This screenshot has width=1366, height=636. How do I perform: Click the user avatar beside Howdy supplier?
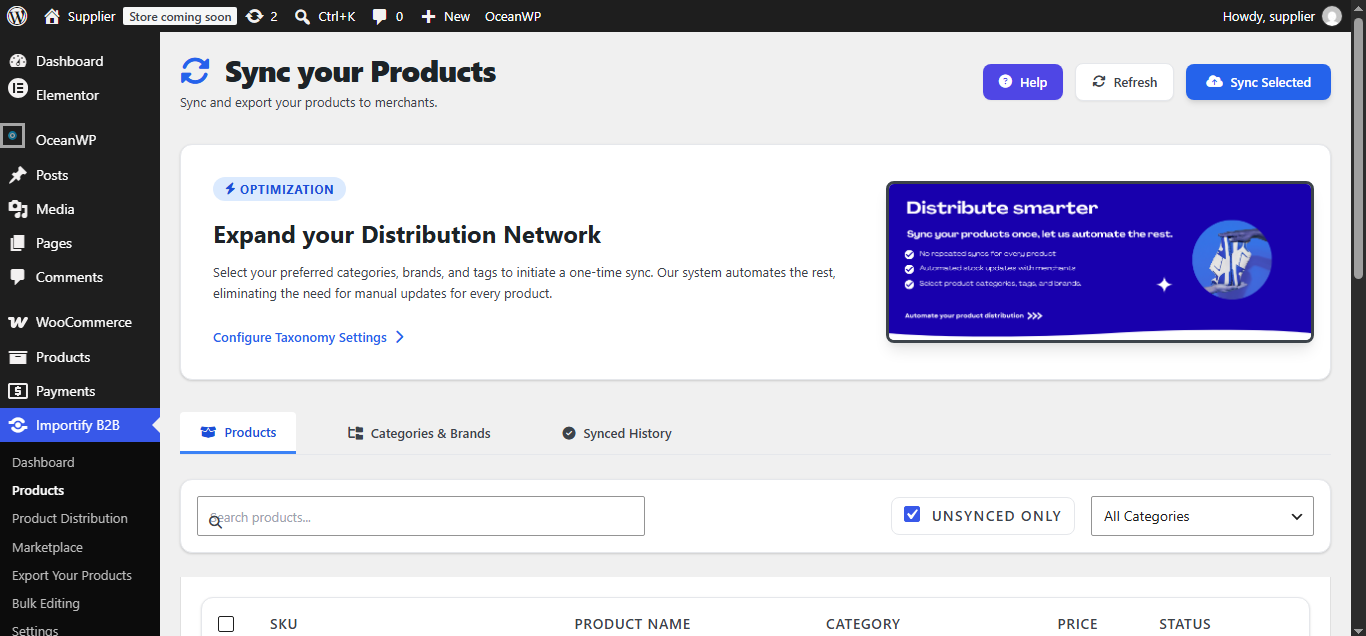(x=1332, y=16)
